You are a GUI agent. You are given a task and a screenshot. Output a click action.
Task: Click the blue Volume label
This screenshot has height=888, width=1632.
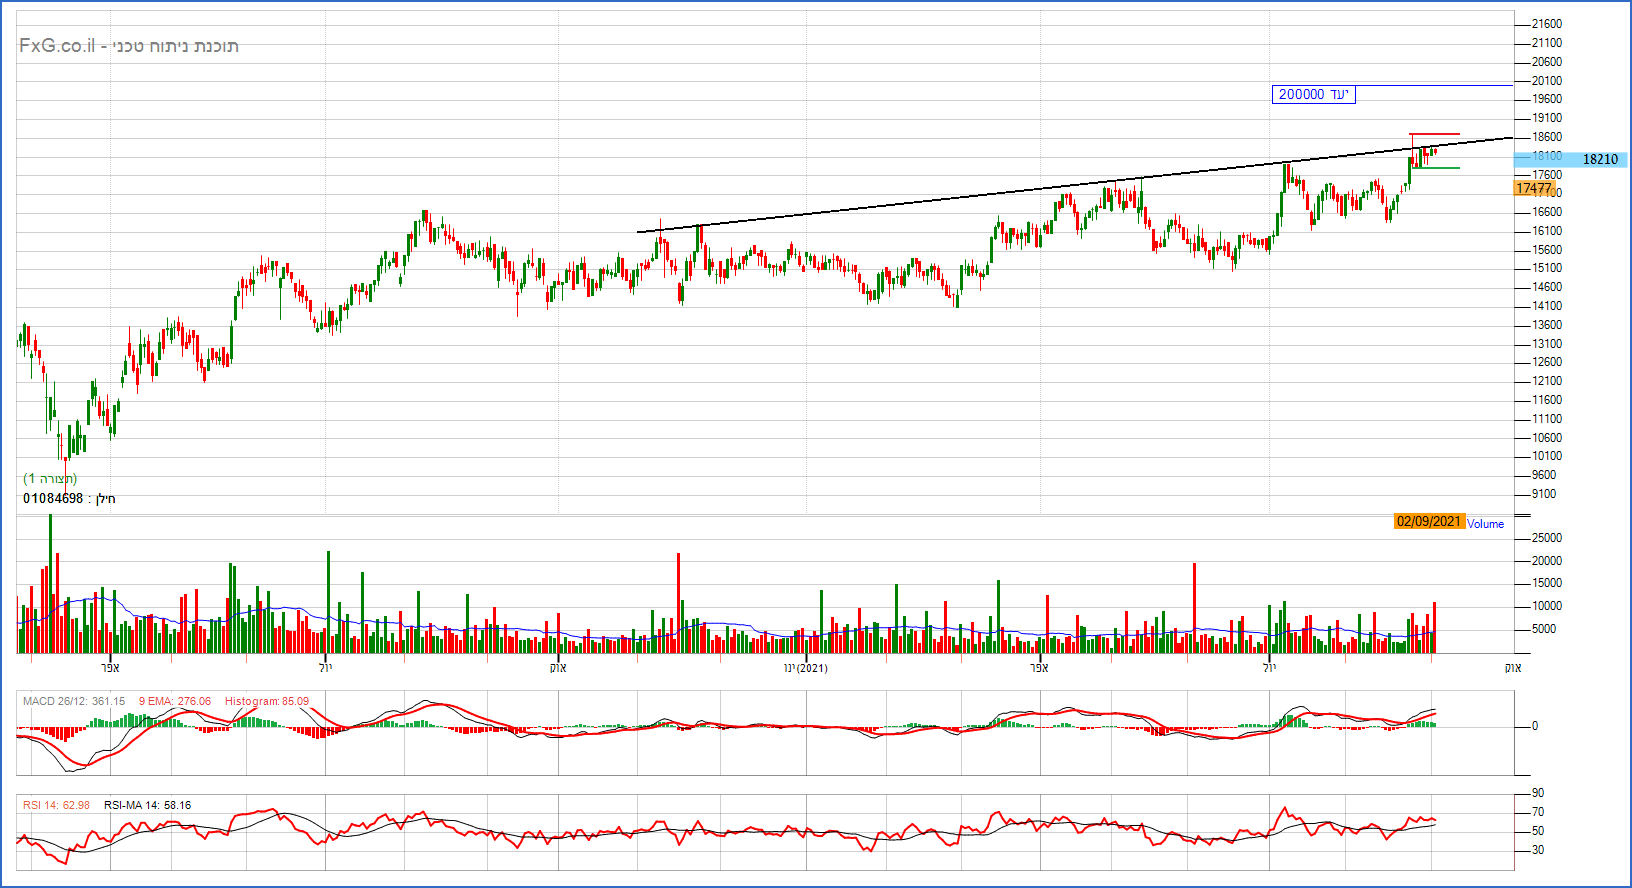click(x=1485, y=524)
